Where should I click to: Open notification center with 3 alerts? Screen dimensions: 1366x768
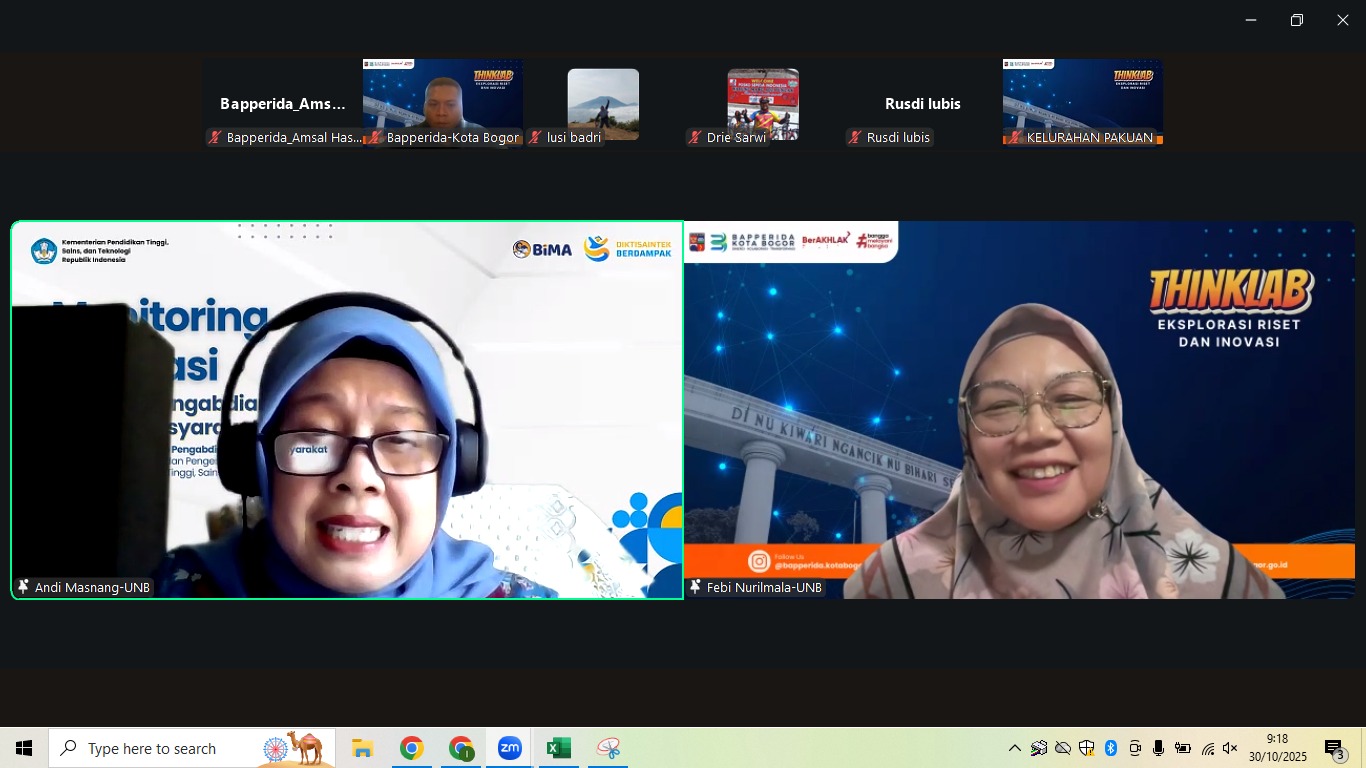coord(1334,748)
